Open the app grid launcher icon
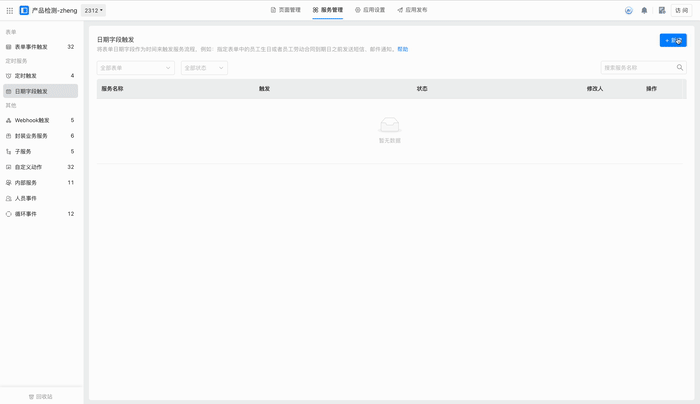The height and width of the screenshot is (404, 700). 10,10
